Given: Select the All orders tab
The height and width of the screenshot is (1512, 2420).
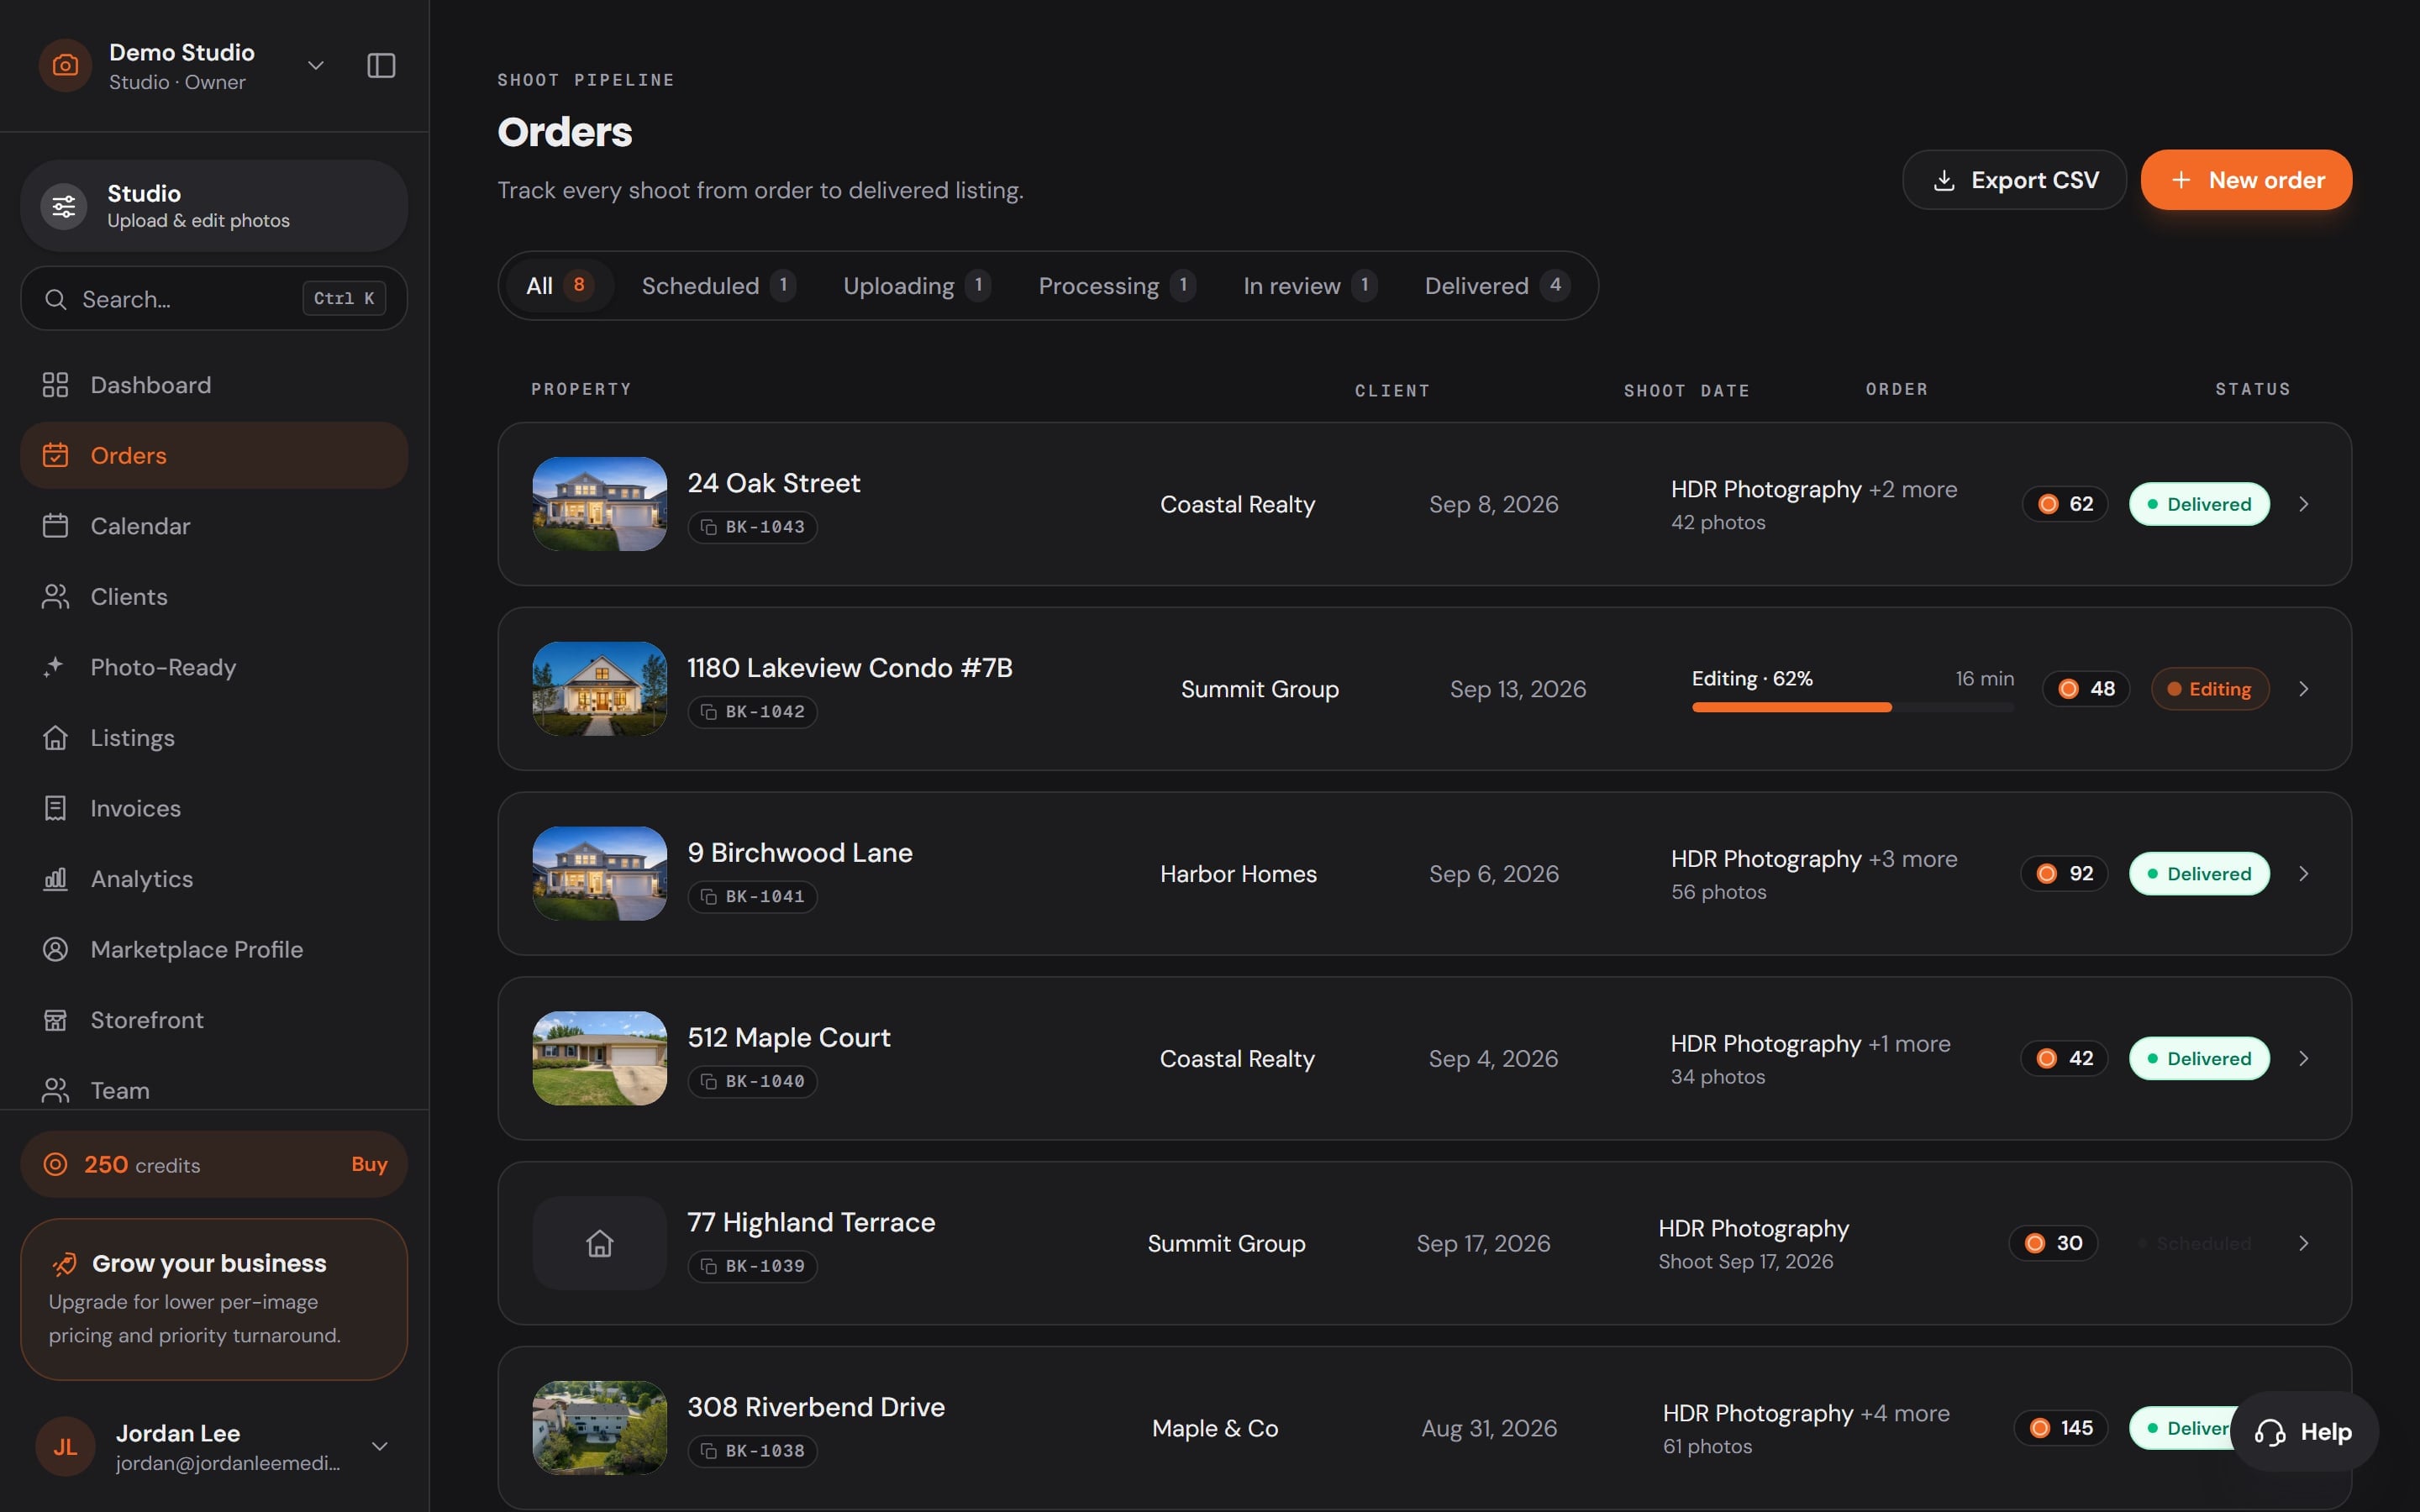Looking at the screenshot, I should 560,286.
